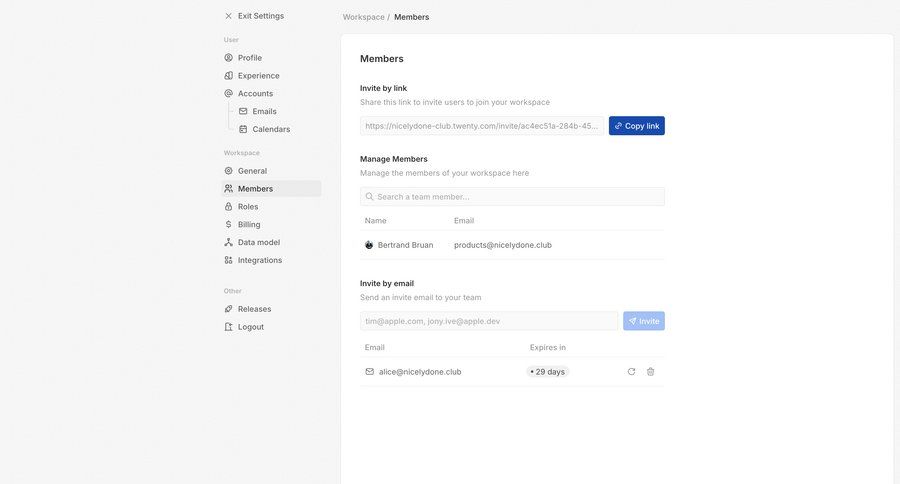Viewport: 900px width, 484px height.
Task: Click the Experience palette icon
Action: click(228, 75)
